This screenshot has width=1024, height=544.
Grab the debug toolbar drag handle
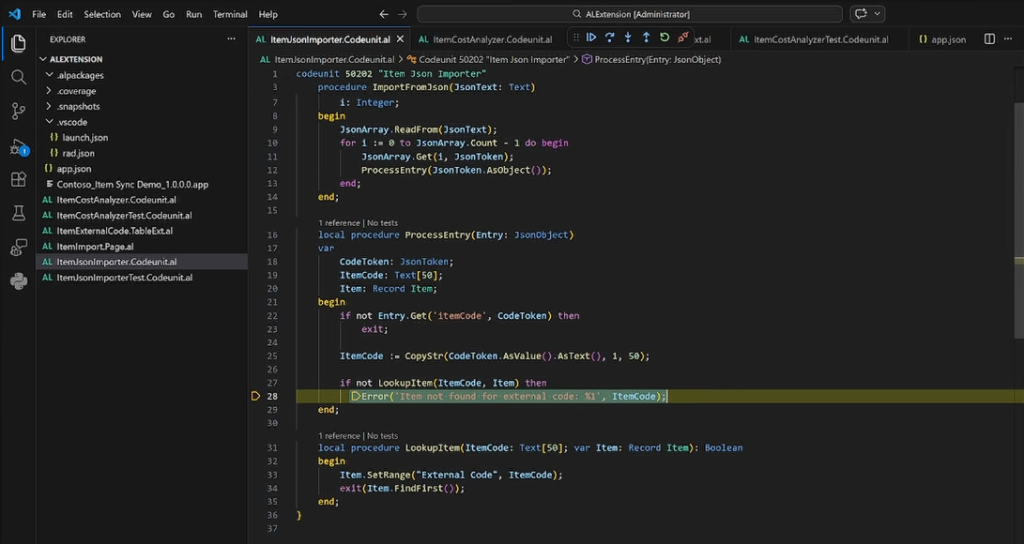pos(575,38)
